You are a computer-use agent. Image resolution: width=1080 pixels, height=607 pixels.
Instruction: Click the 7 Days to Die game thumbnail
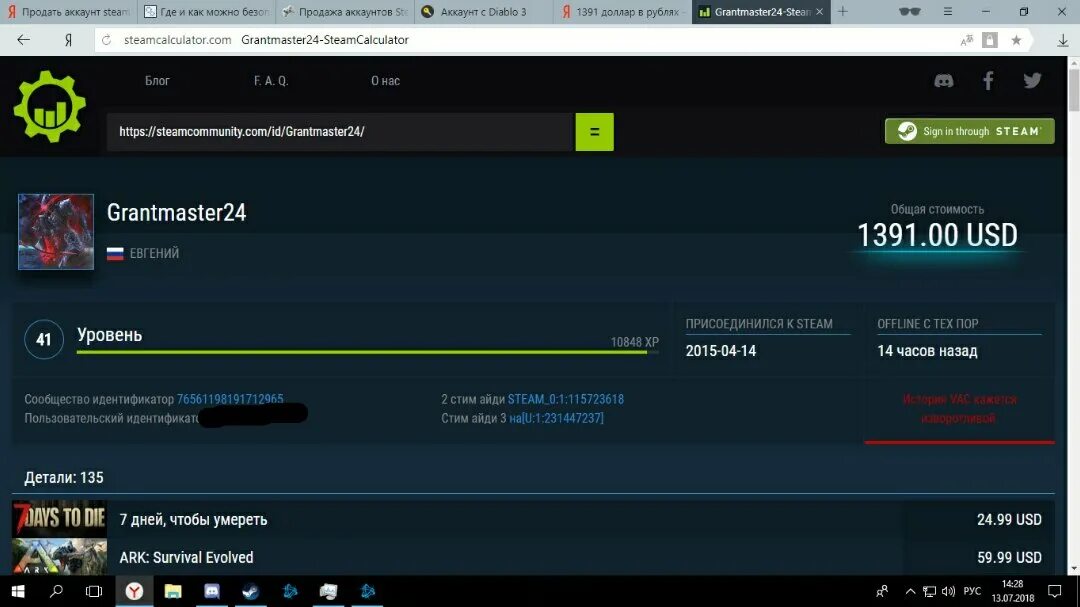(59, 519)
